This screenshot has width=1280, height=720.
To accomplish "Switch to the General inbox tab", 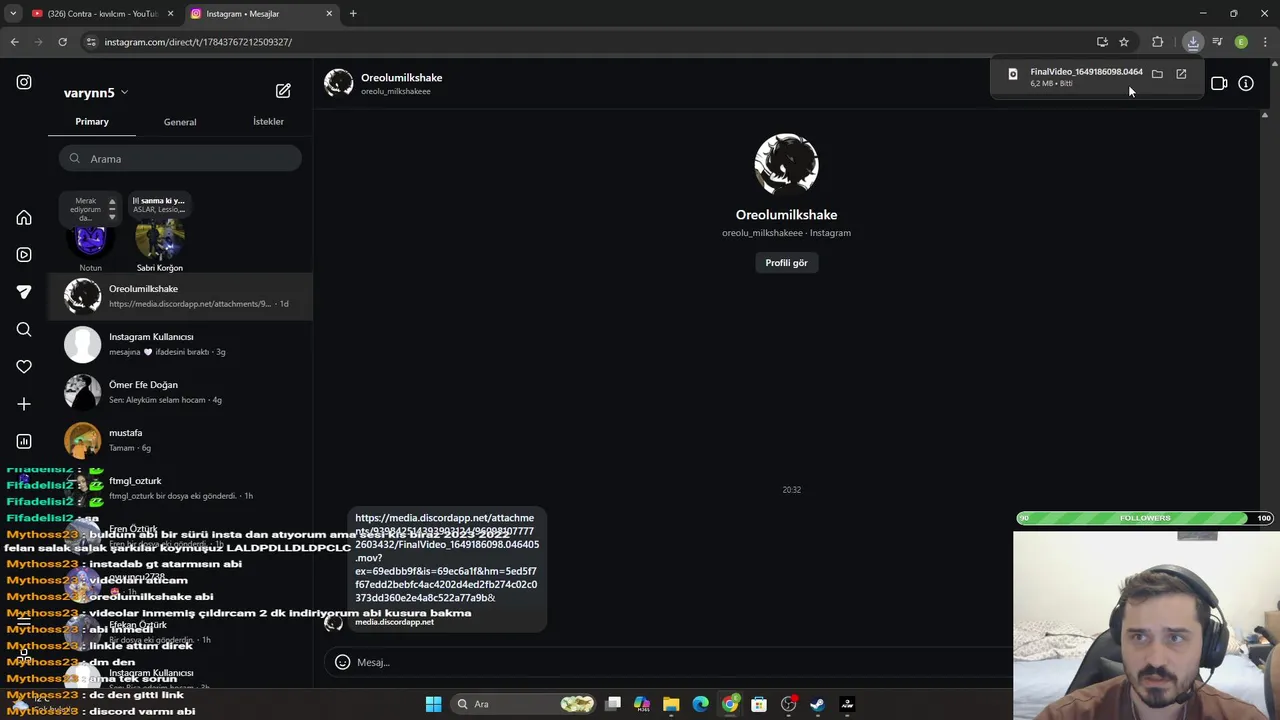I will click(x=180, y=122).
